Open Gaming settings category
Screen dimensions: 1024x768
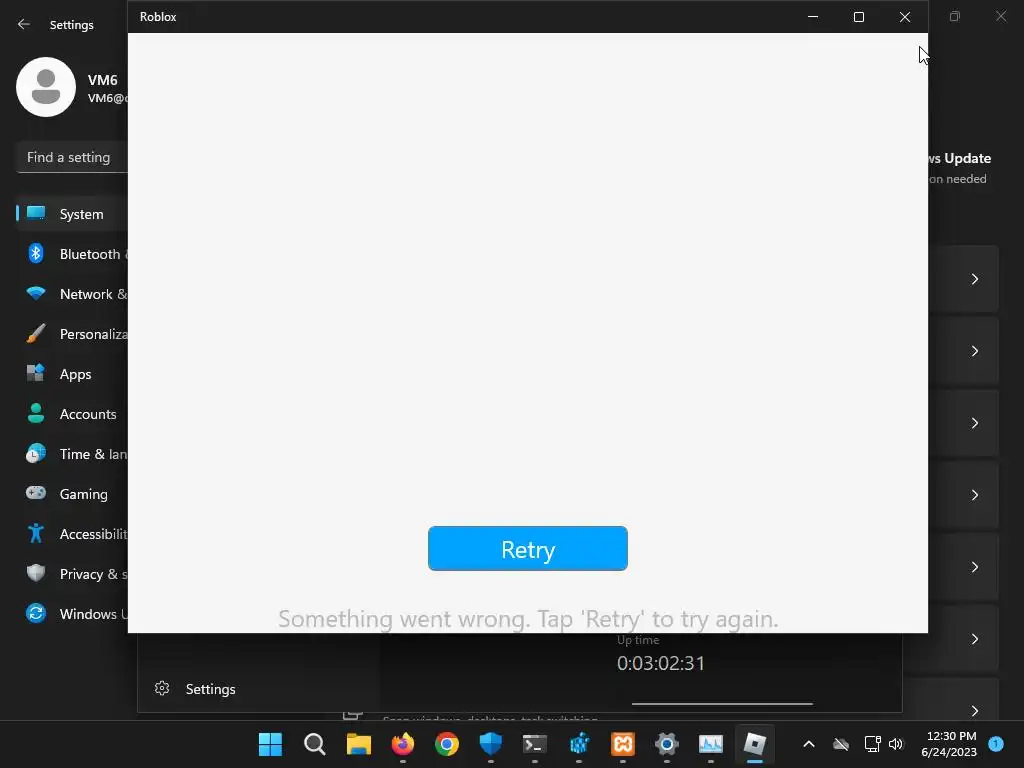click(x=72, y=494)
